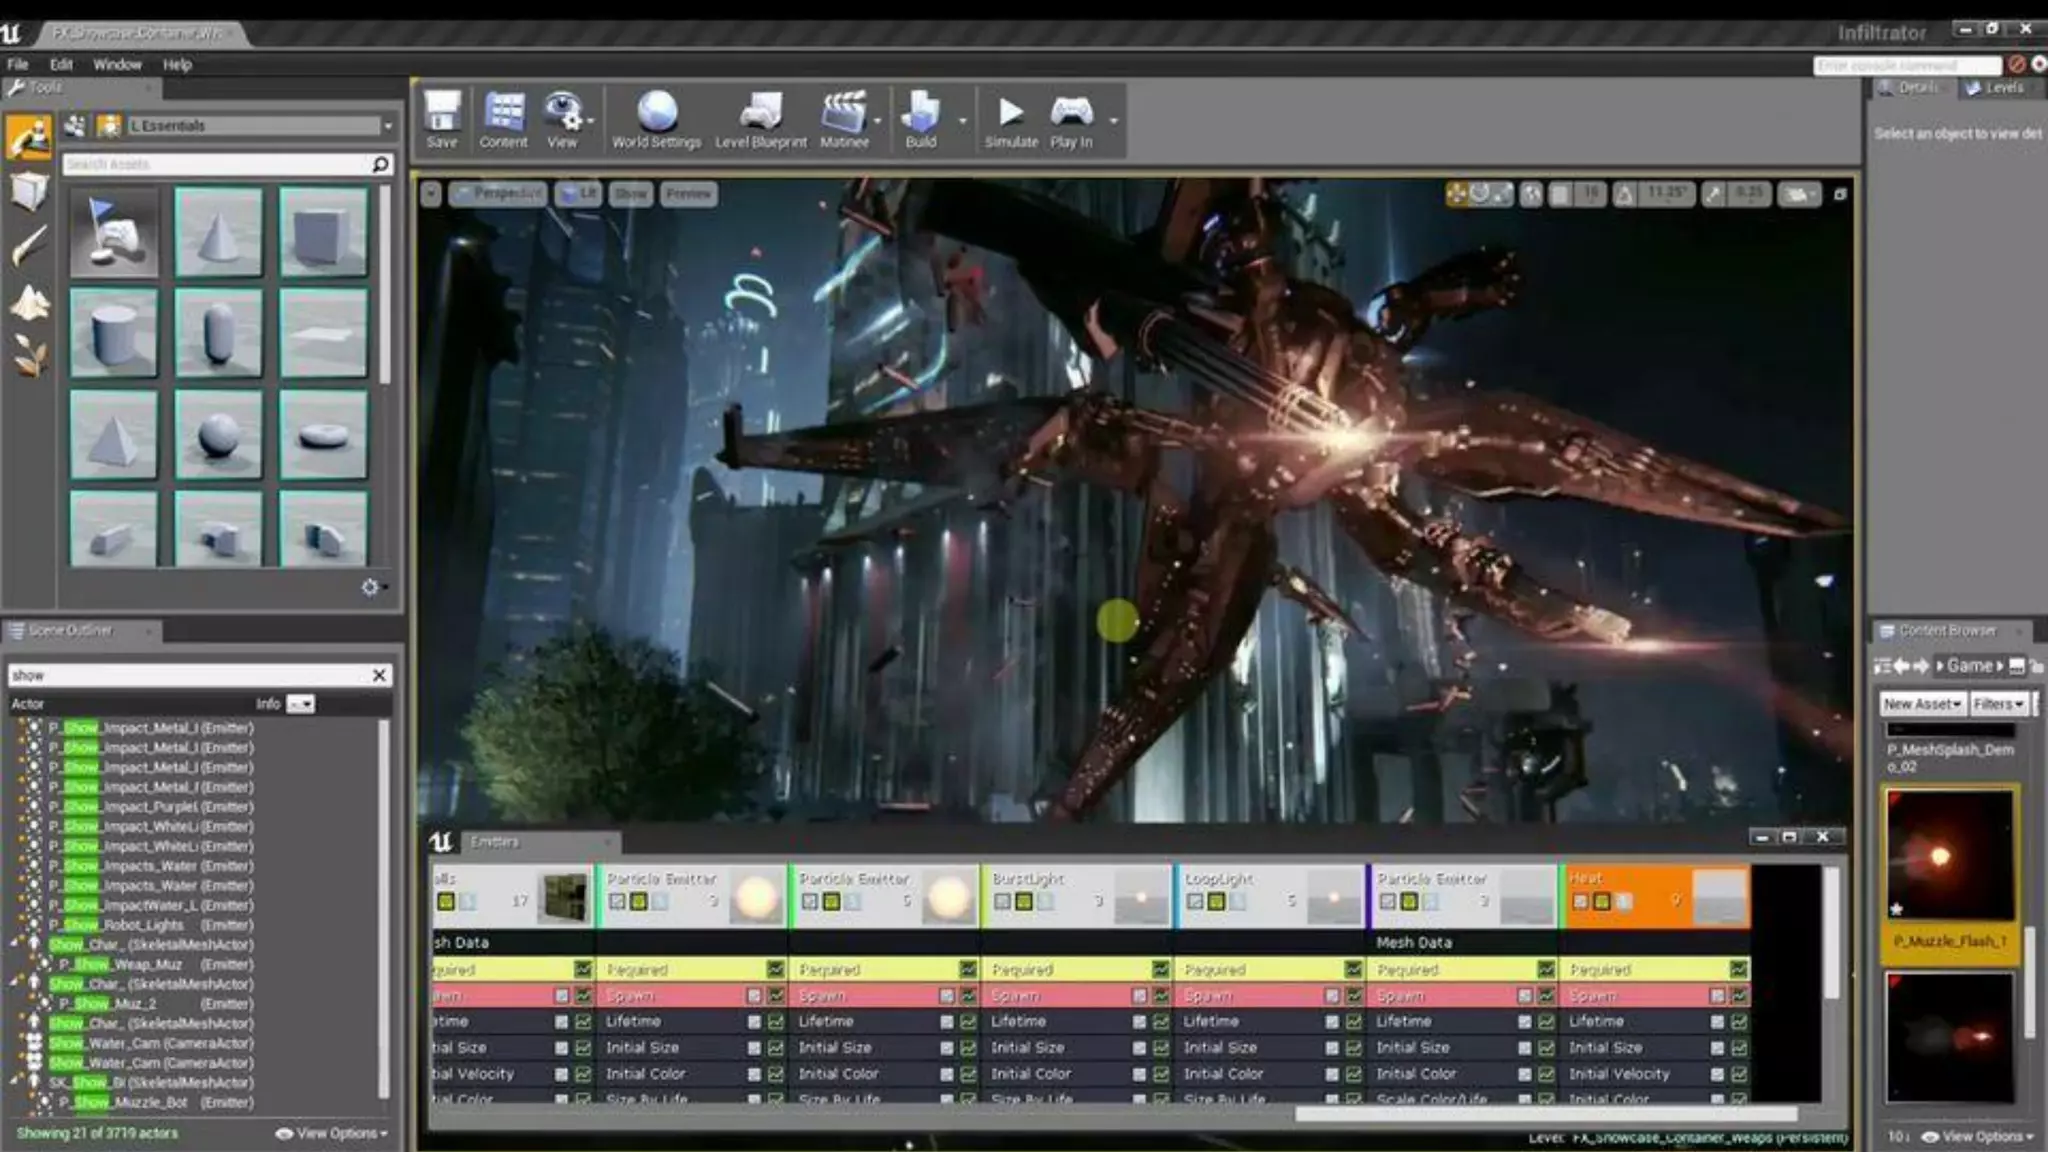
Task: Select the Landscape mode tool icon
Action: click(x=29, y=302)
